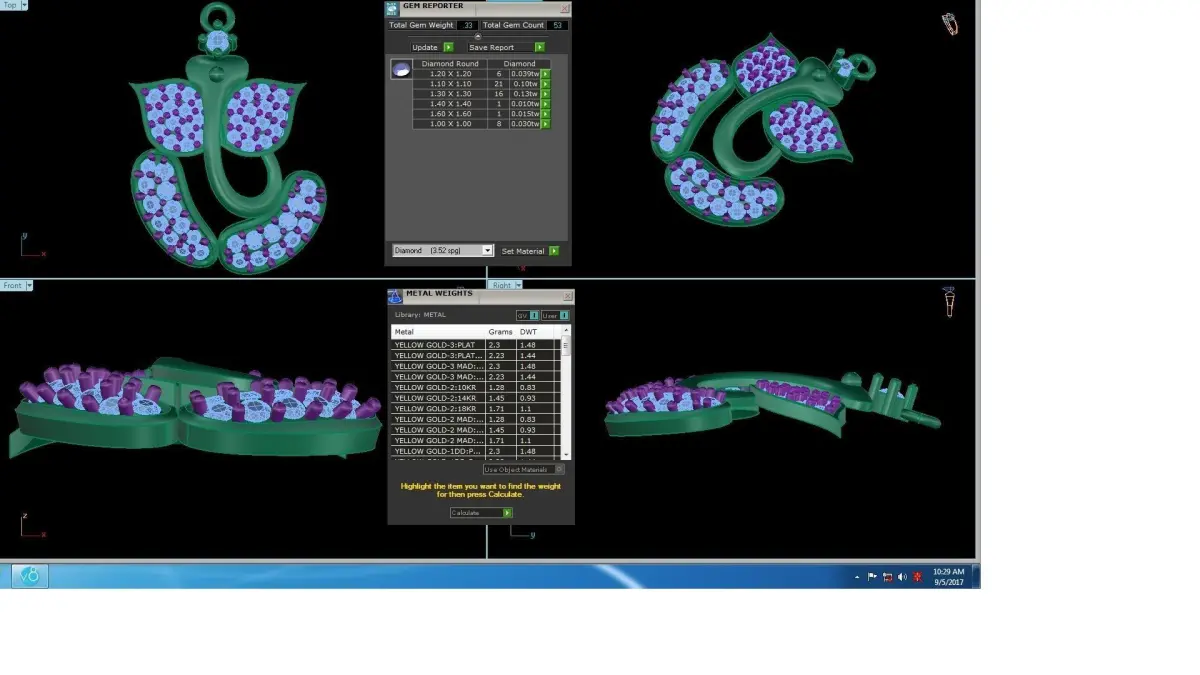Screen dimensions: 1200x675
Task: Click green arrow on 1.20 X 1.20 row
Action: (x=545, y=74)
